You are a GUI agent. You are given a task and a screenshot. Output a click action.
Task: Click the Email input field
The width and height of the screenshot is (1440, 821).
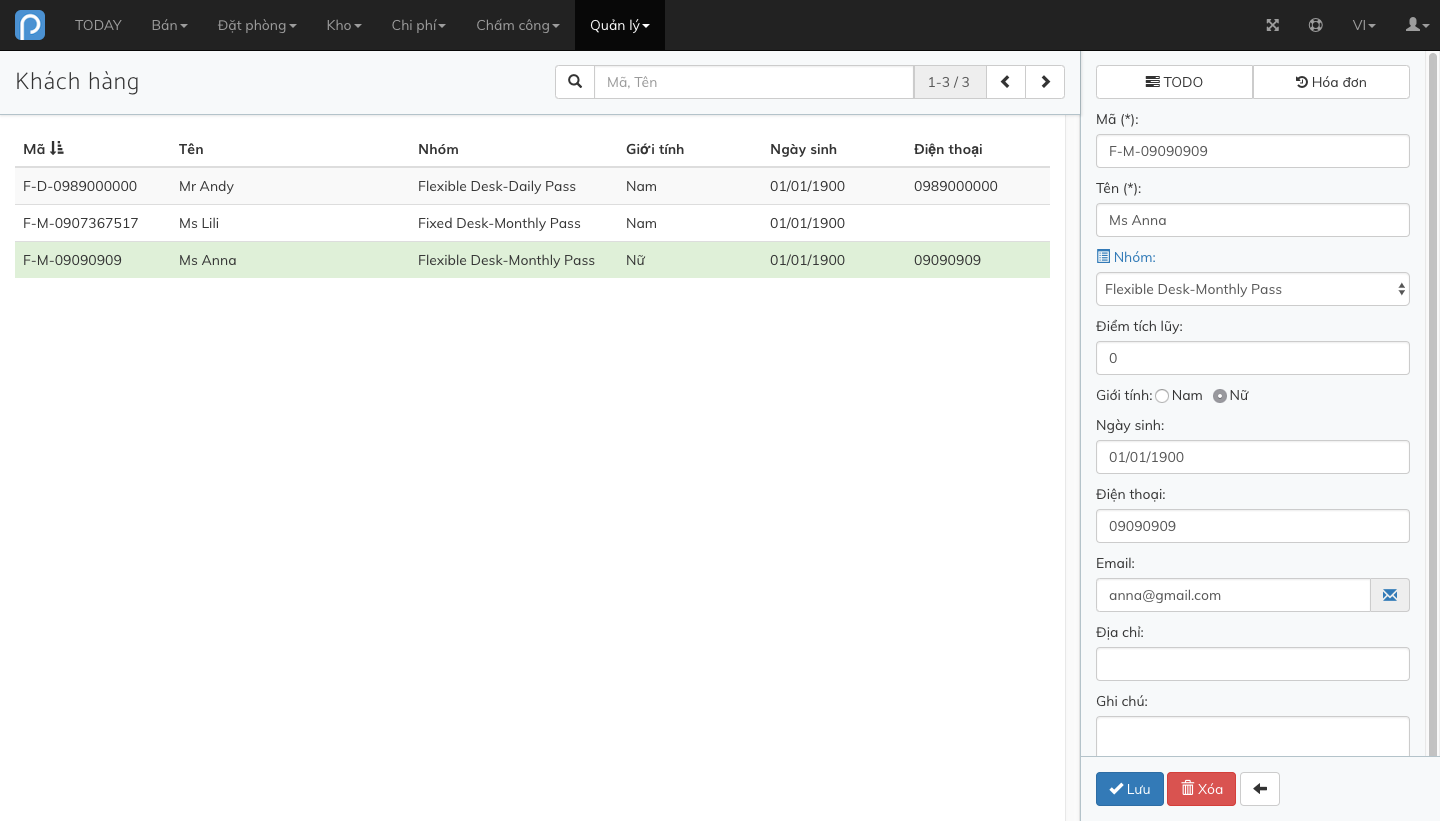pyautogui.click(x=1233, y=595)
